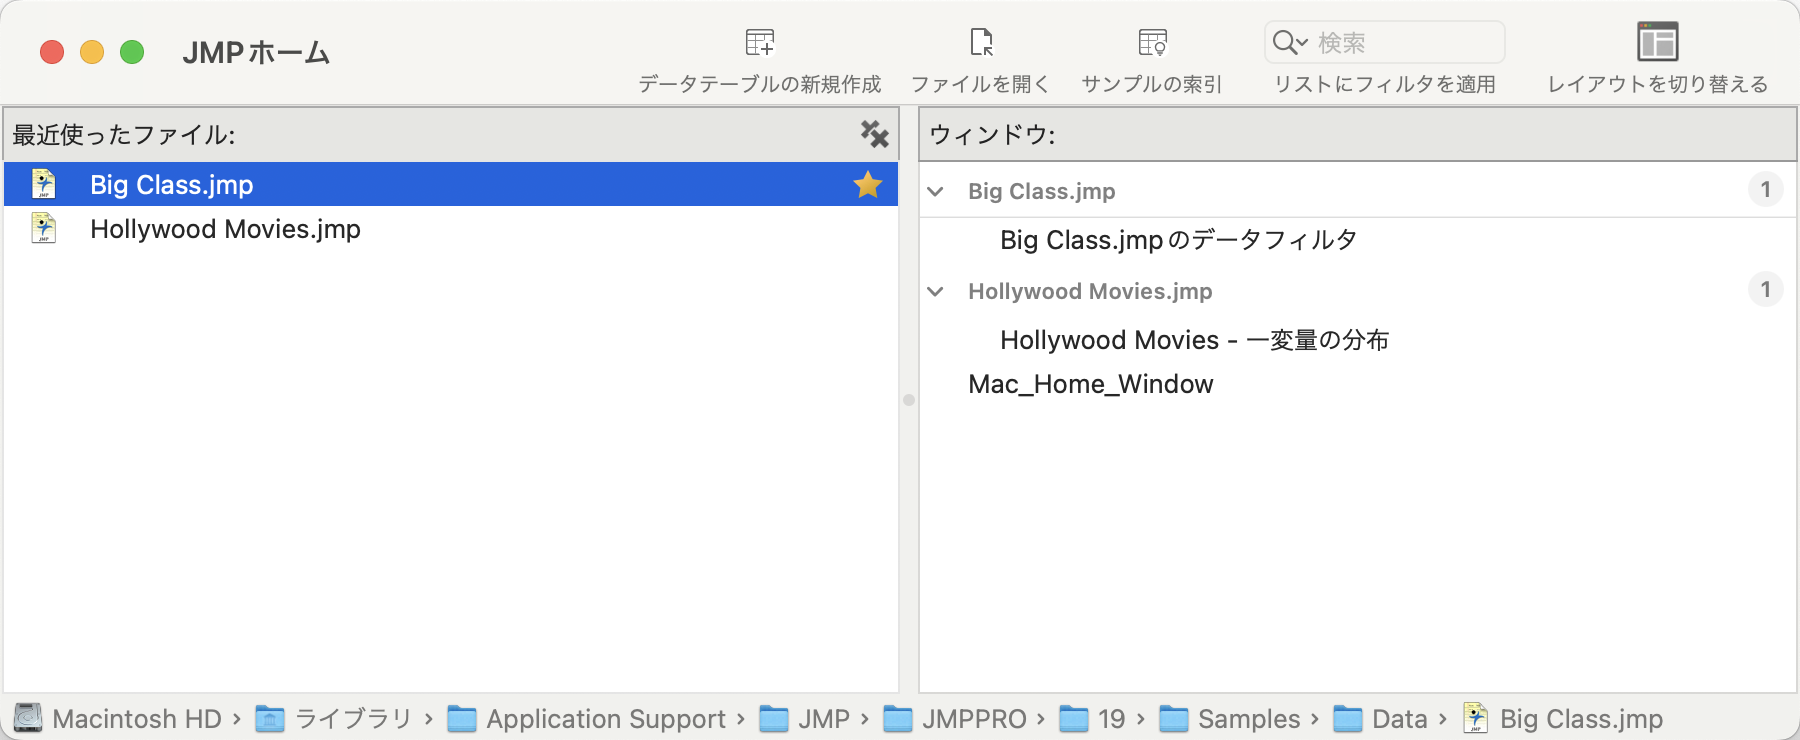This screenshot has height=740, width=1800.
Task: Click the サンプルの索引 label
Action: coord(1152,84)
